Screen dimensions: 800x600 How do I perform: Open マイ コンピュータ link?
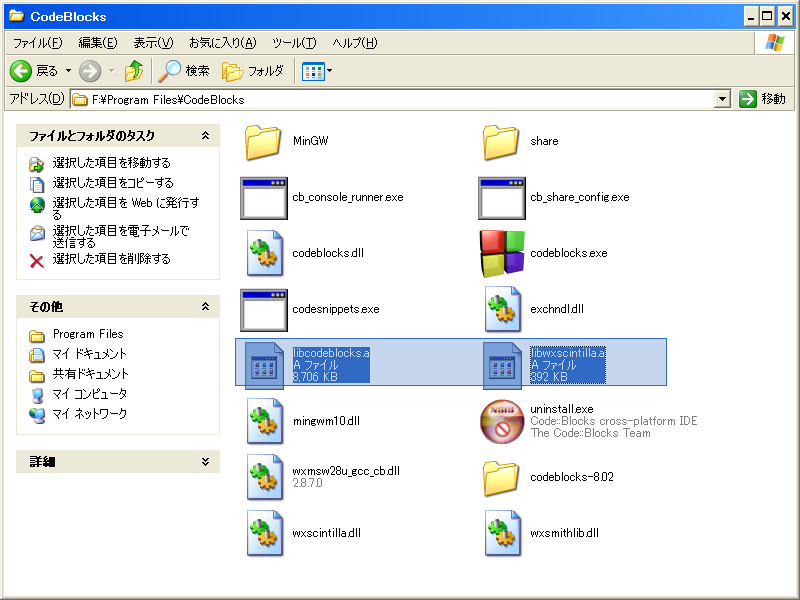[89, 394]
